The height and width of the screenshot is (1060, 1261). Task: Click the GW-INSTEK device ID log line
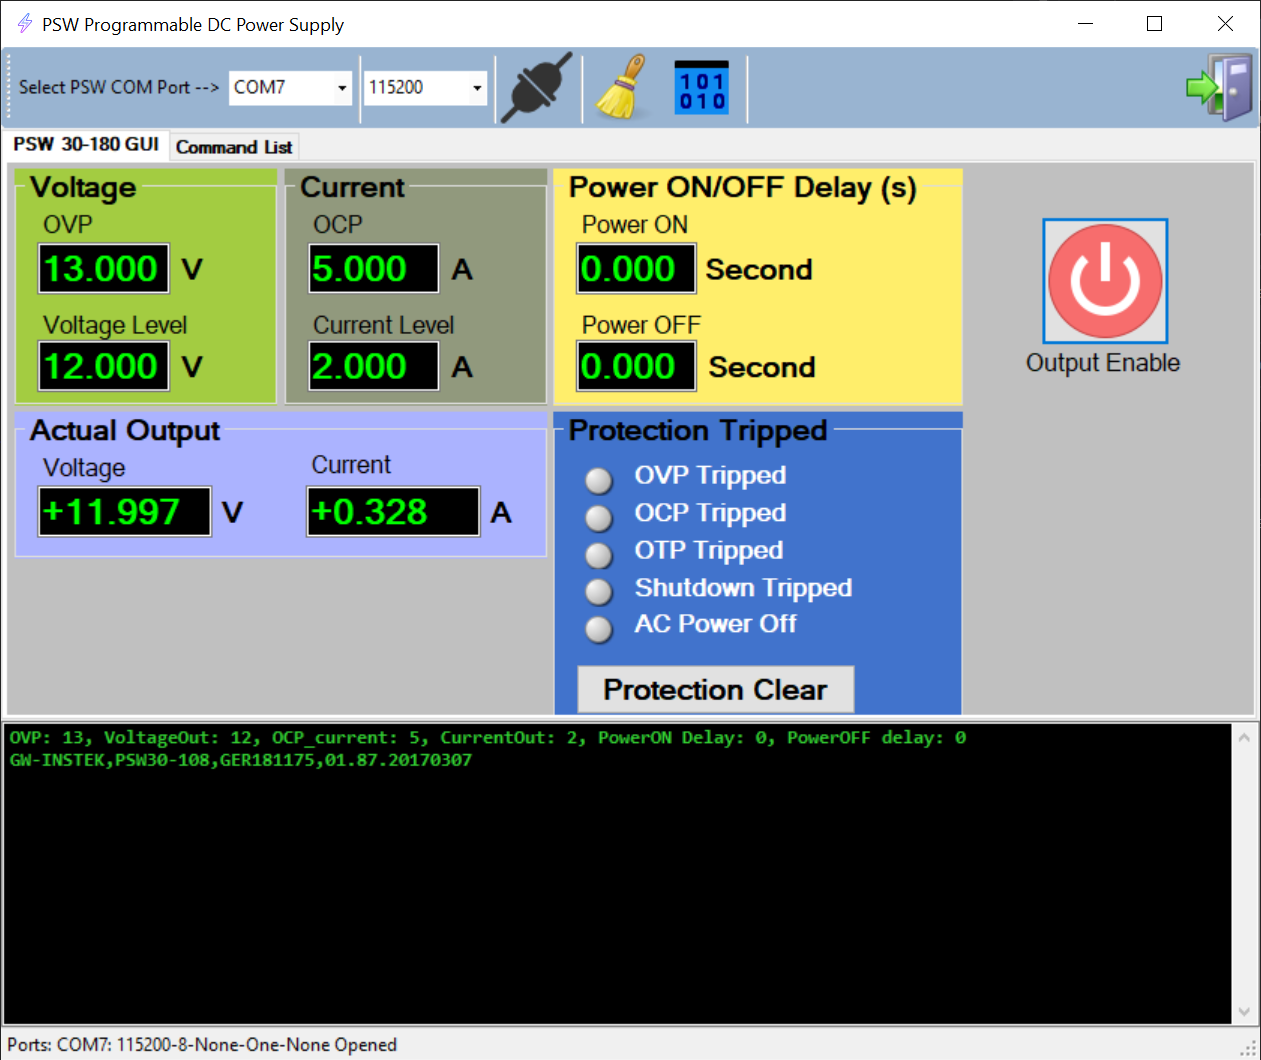tap(241, 760)
